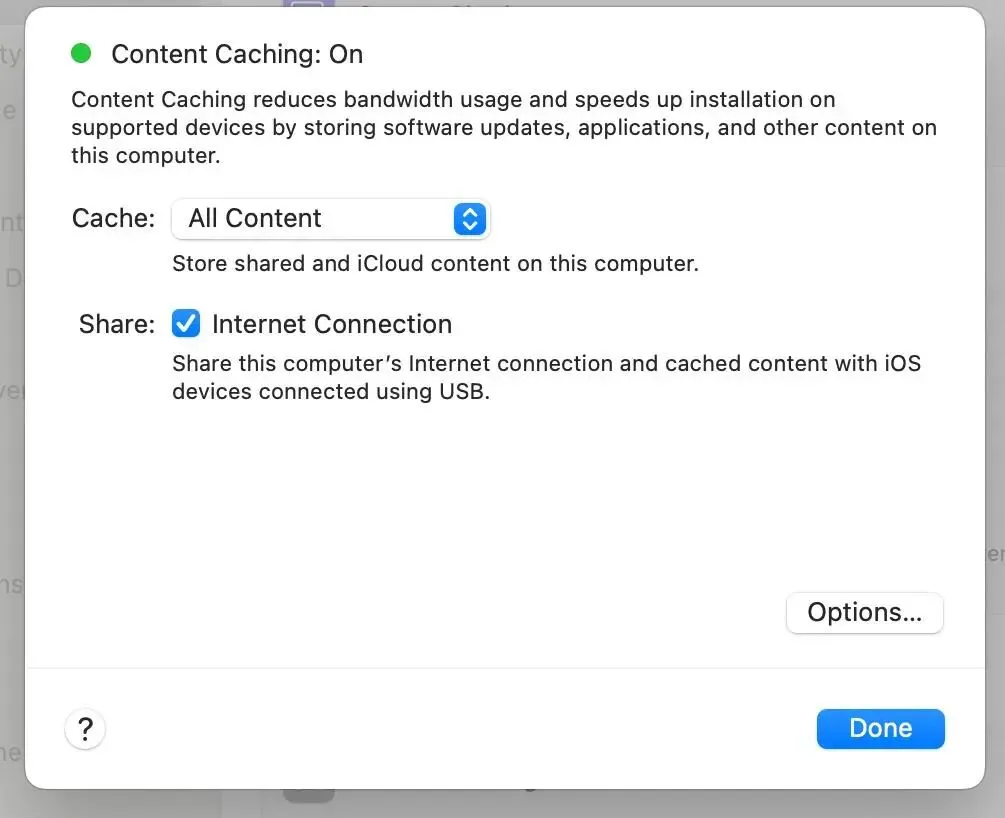Click the "Content Caching: On" heading
Screen dimensions: 1005x818
(x=237, y=54)
